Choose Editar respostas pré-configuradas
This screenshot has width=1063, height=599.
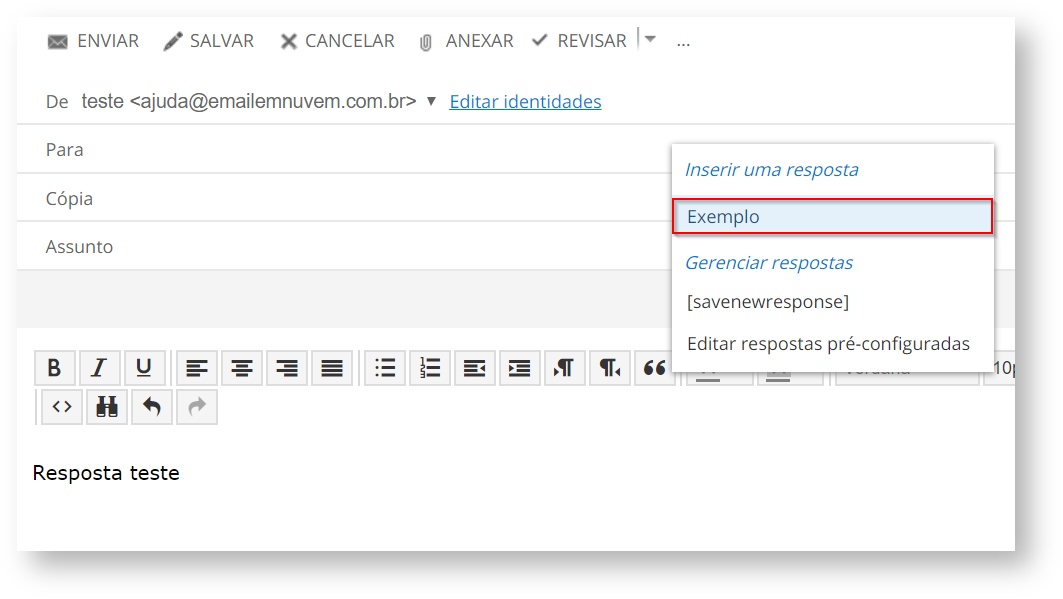click(x=828, y=344)
